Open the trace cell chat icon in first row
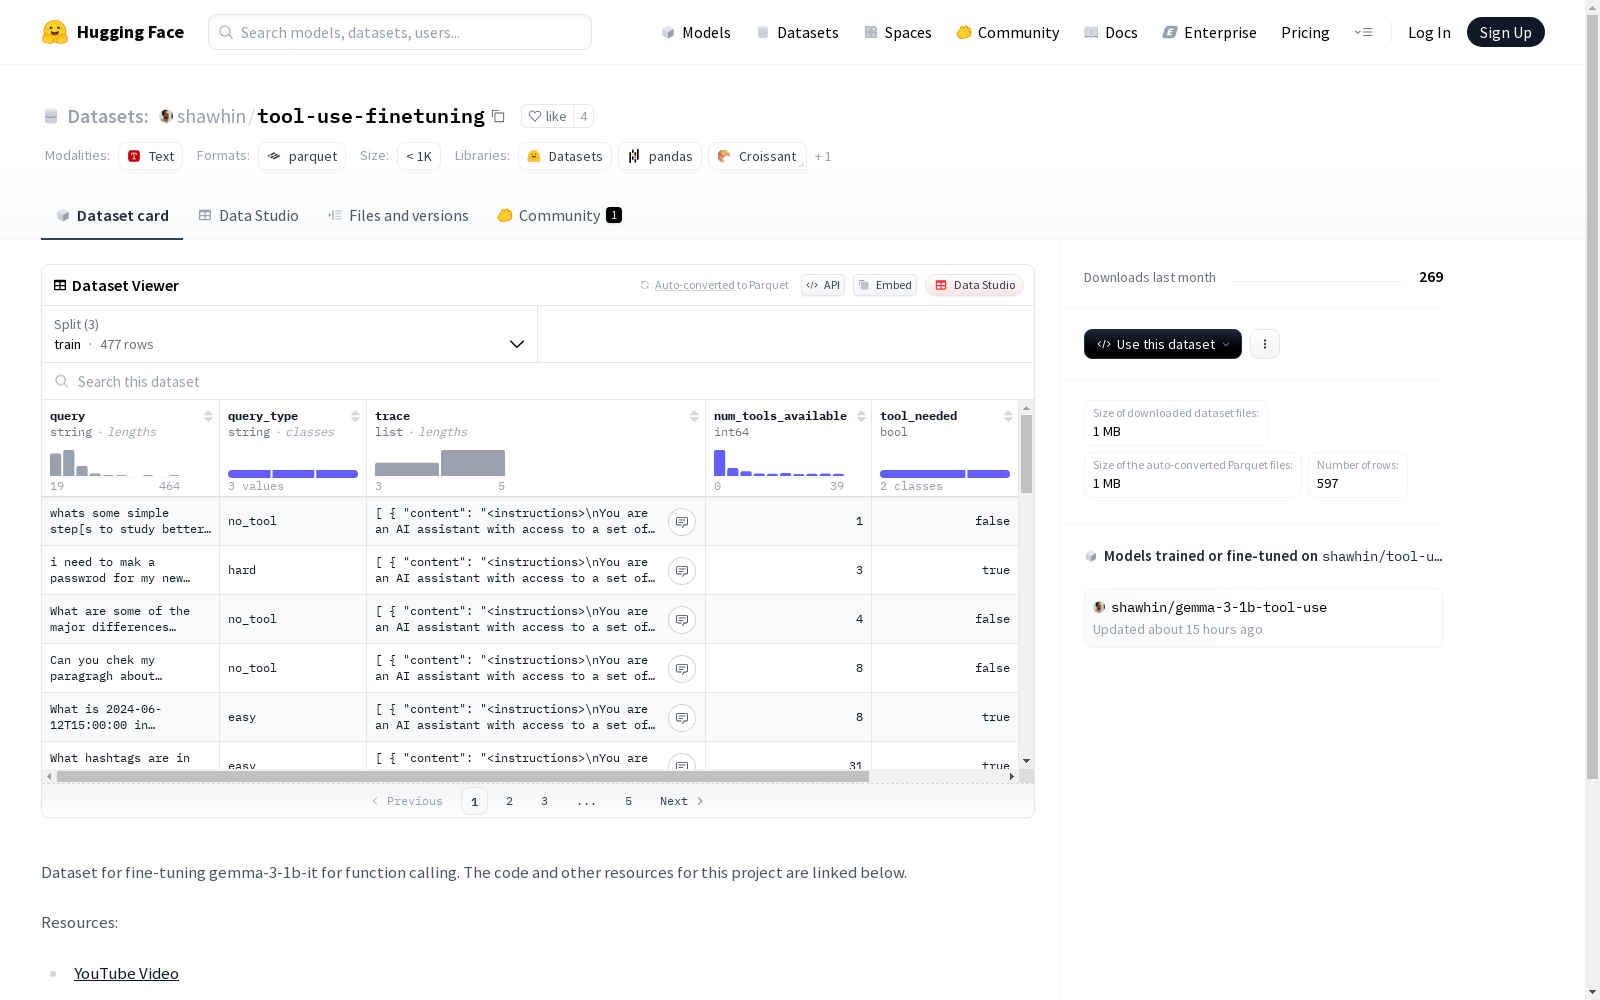The height and width of the screenshot is (1000, 1600). coord(682,522)
